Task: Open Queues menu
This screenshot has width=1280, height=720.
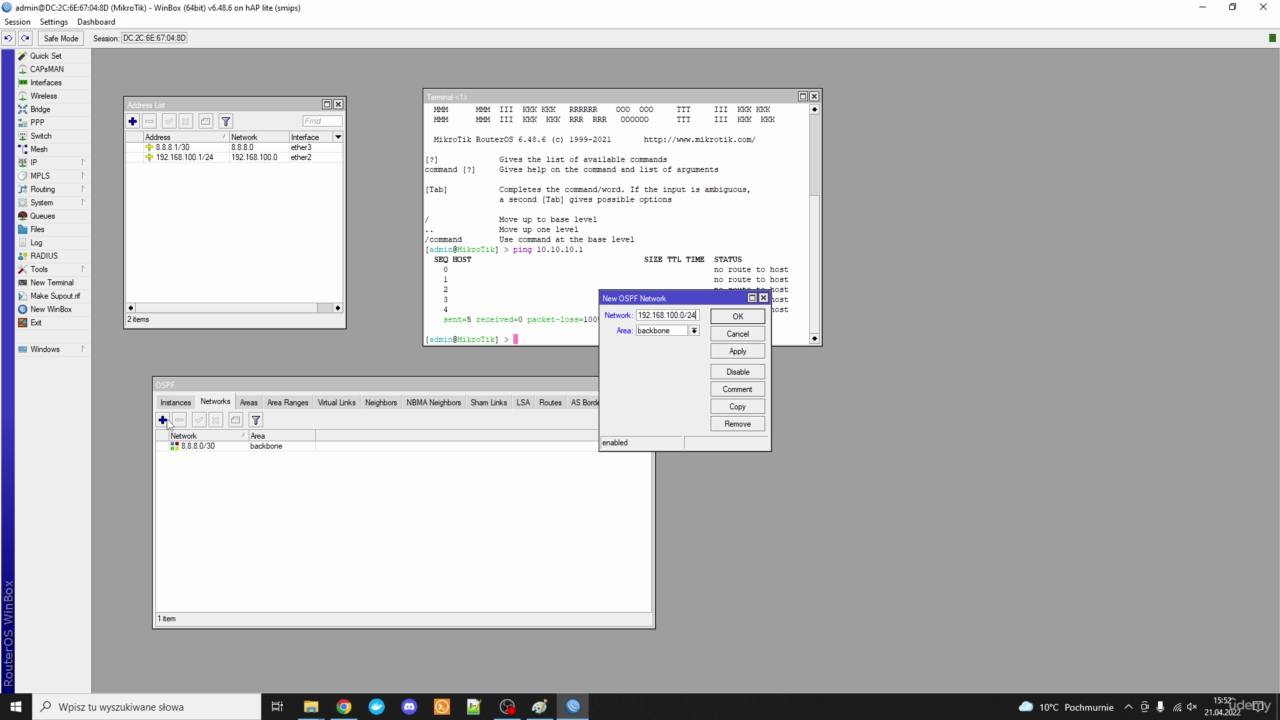Action: click(x=42, y=216)
